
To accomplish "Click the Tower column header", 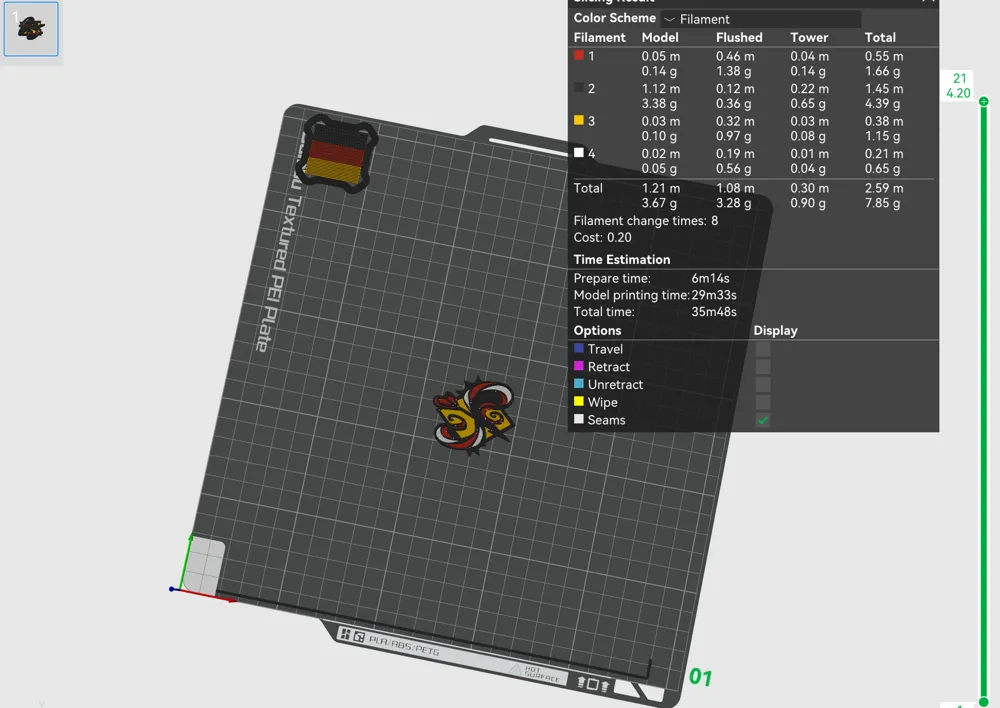I will tap(809, 38).
